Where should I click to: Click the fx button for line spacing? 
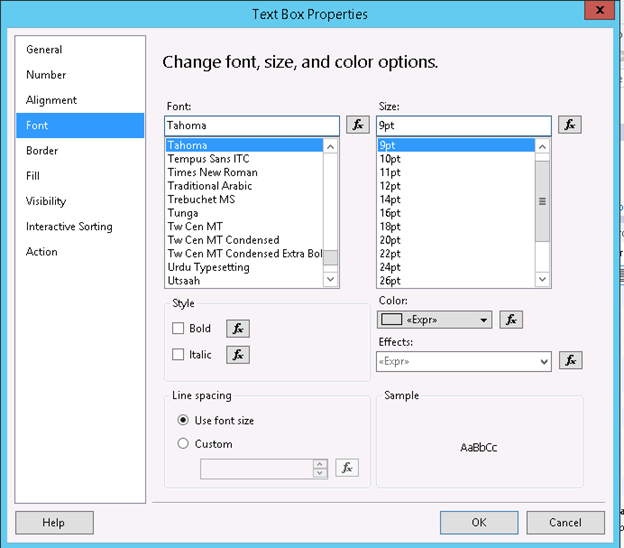tap(347, 467)
